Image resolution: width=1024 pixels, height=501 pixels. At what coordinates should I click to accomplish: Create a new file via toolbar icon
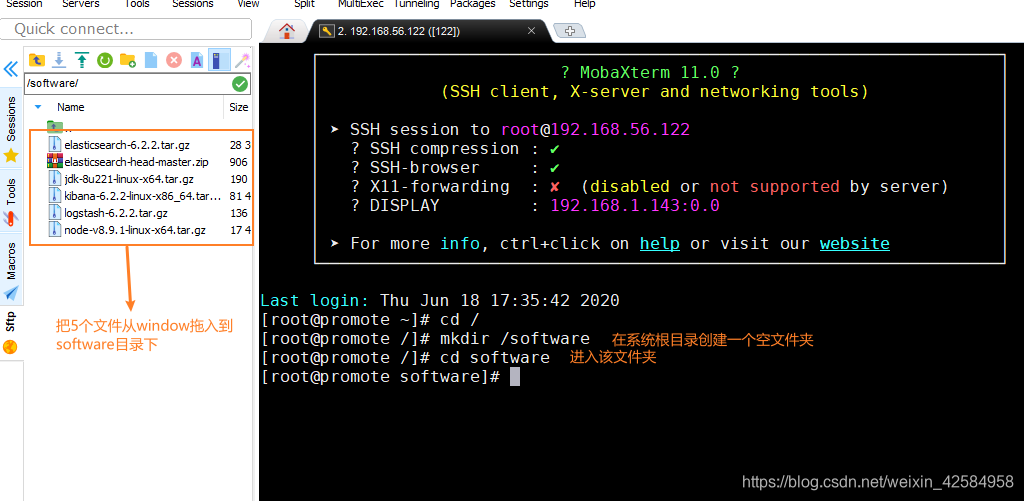[x=151, y=61]
